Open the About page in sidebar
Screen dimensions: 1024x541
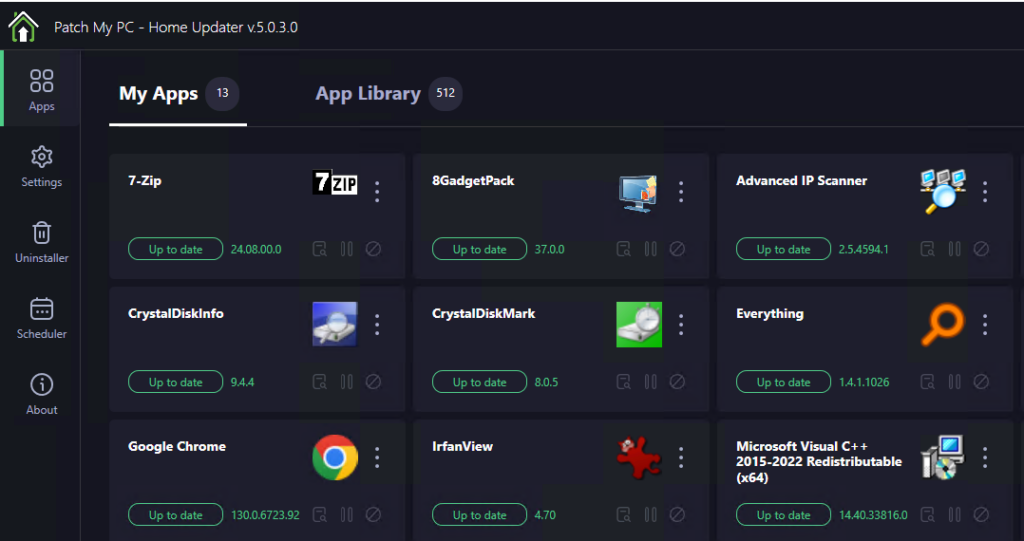pos(42,394)
